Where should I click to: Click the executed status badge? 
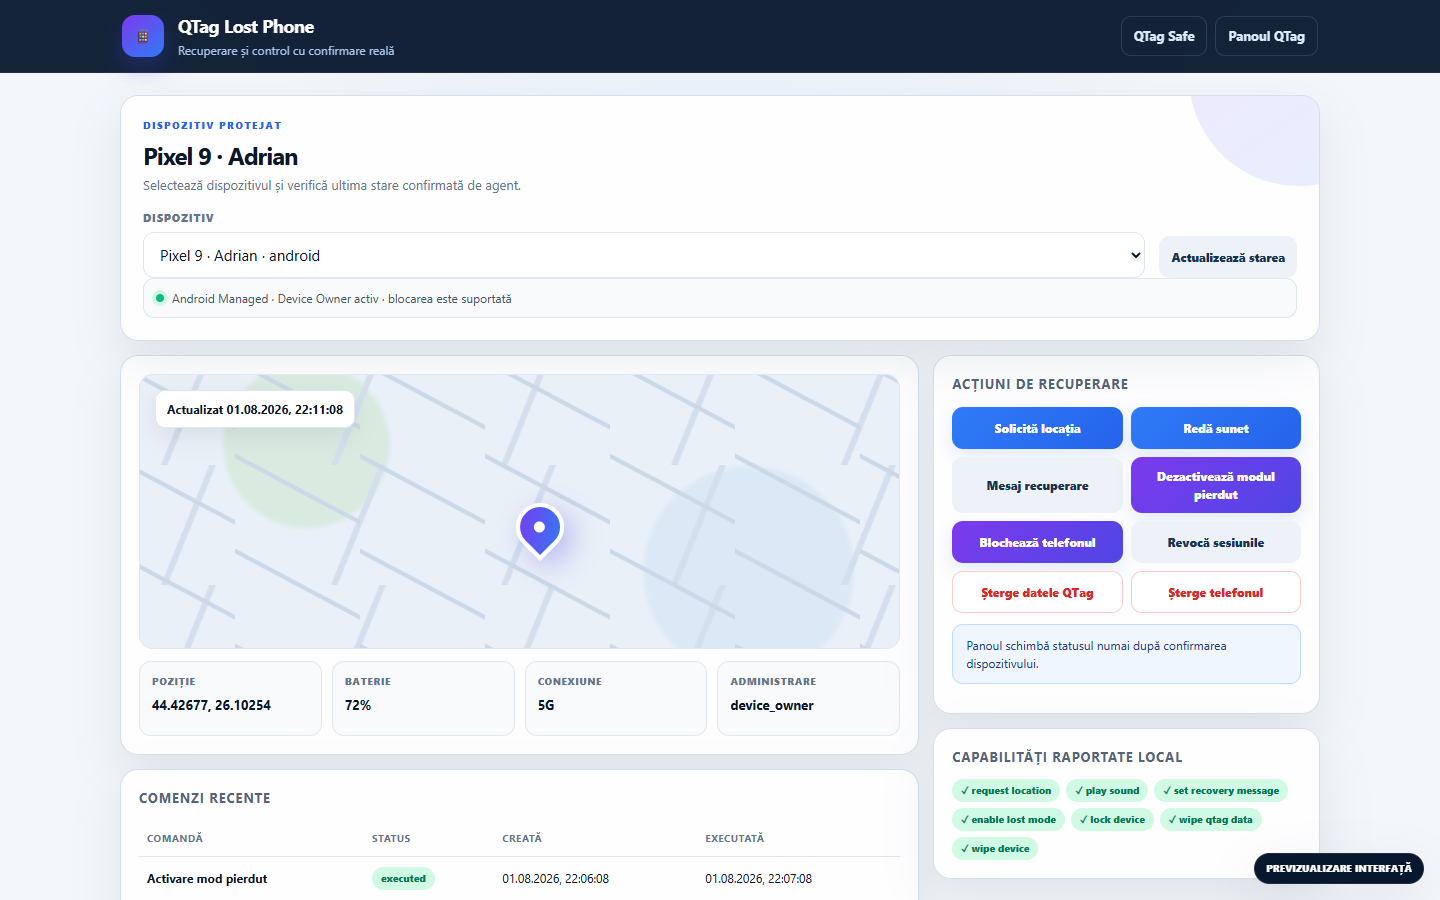pyautogui.click(x=403, y=879)
